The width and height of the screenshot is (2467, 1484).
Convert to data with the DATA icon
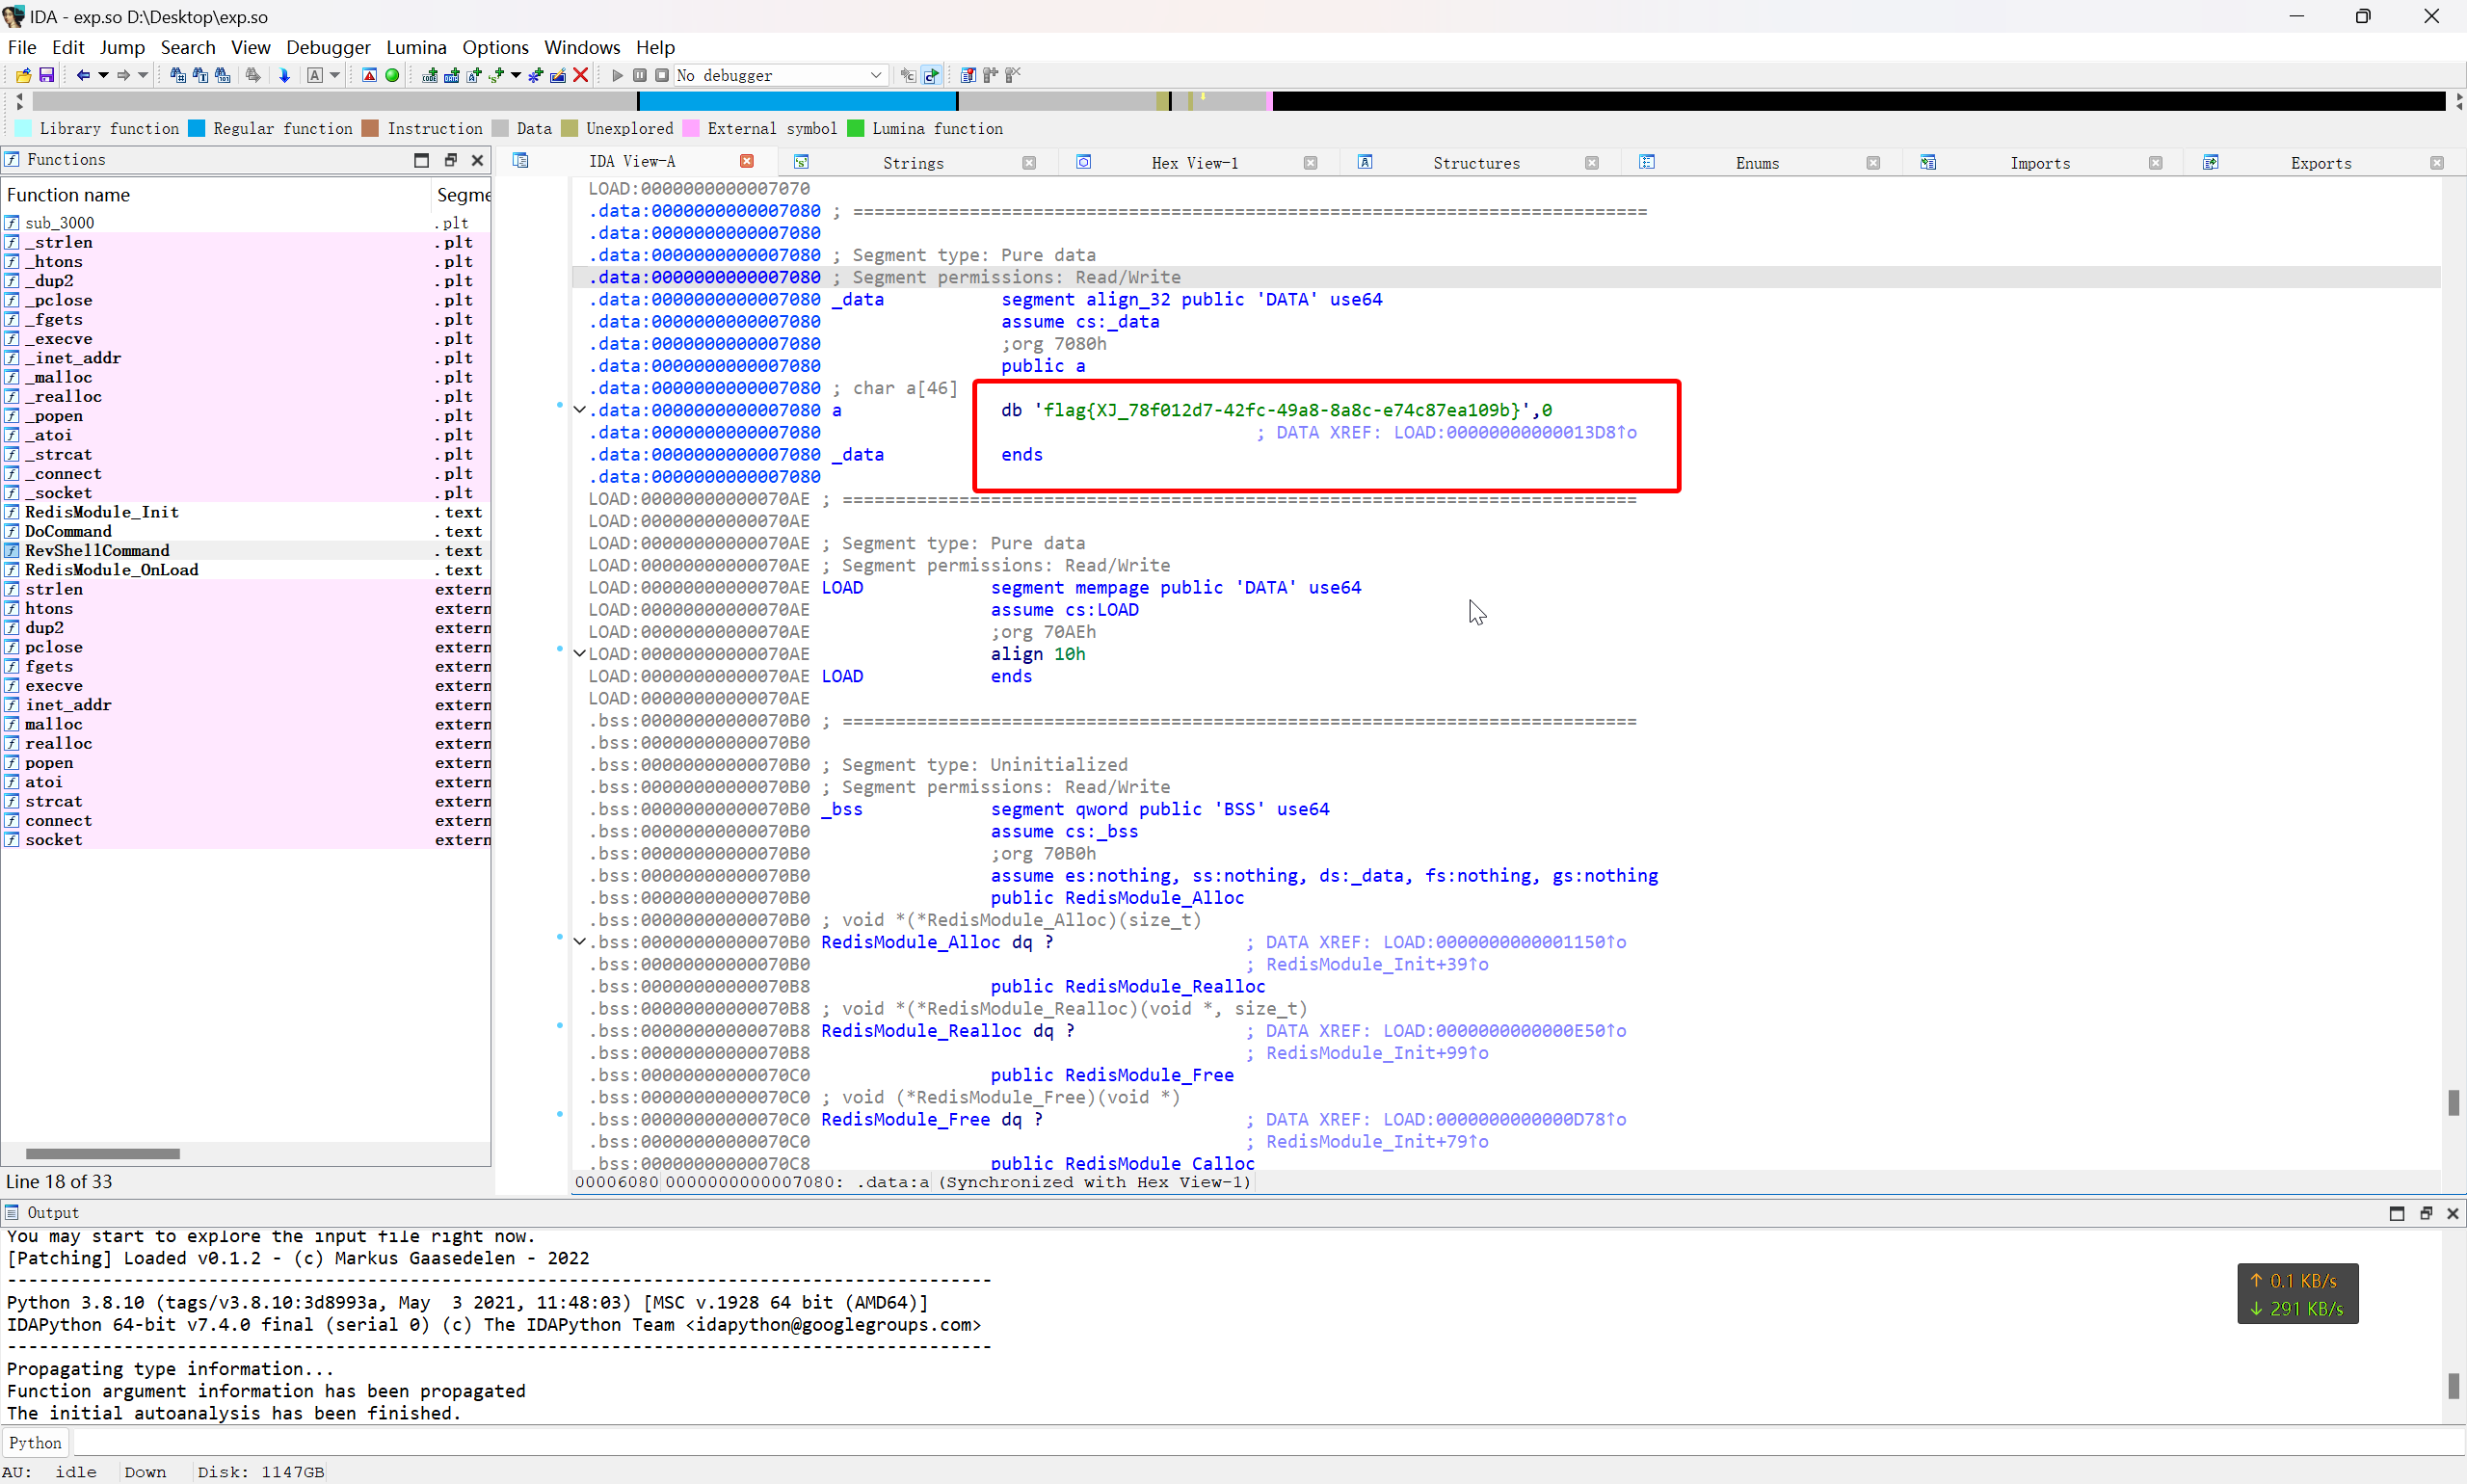452,75
